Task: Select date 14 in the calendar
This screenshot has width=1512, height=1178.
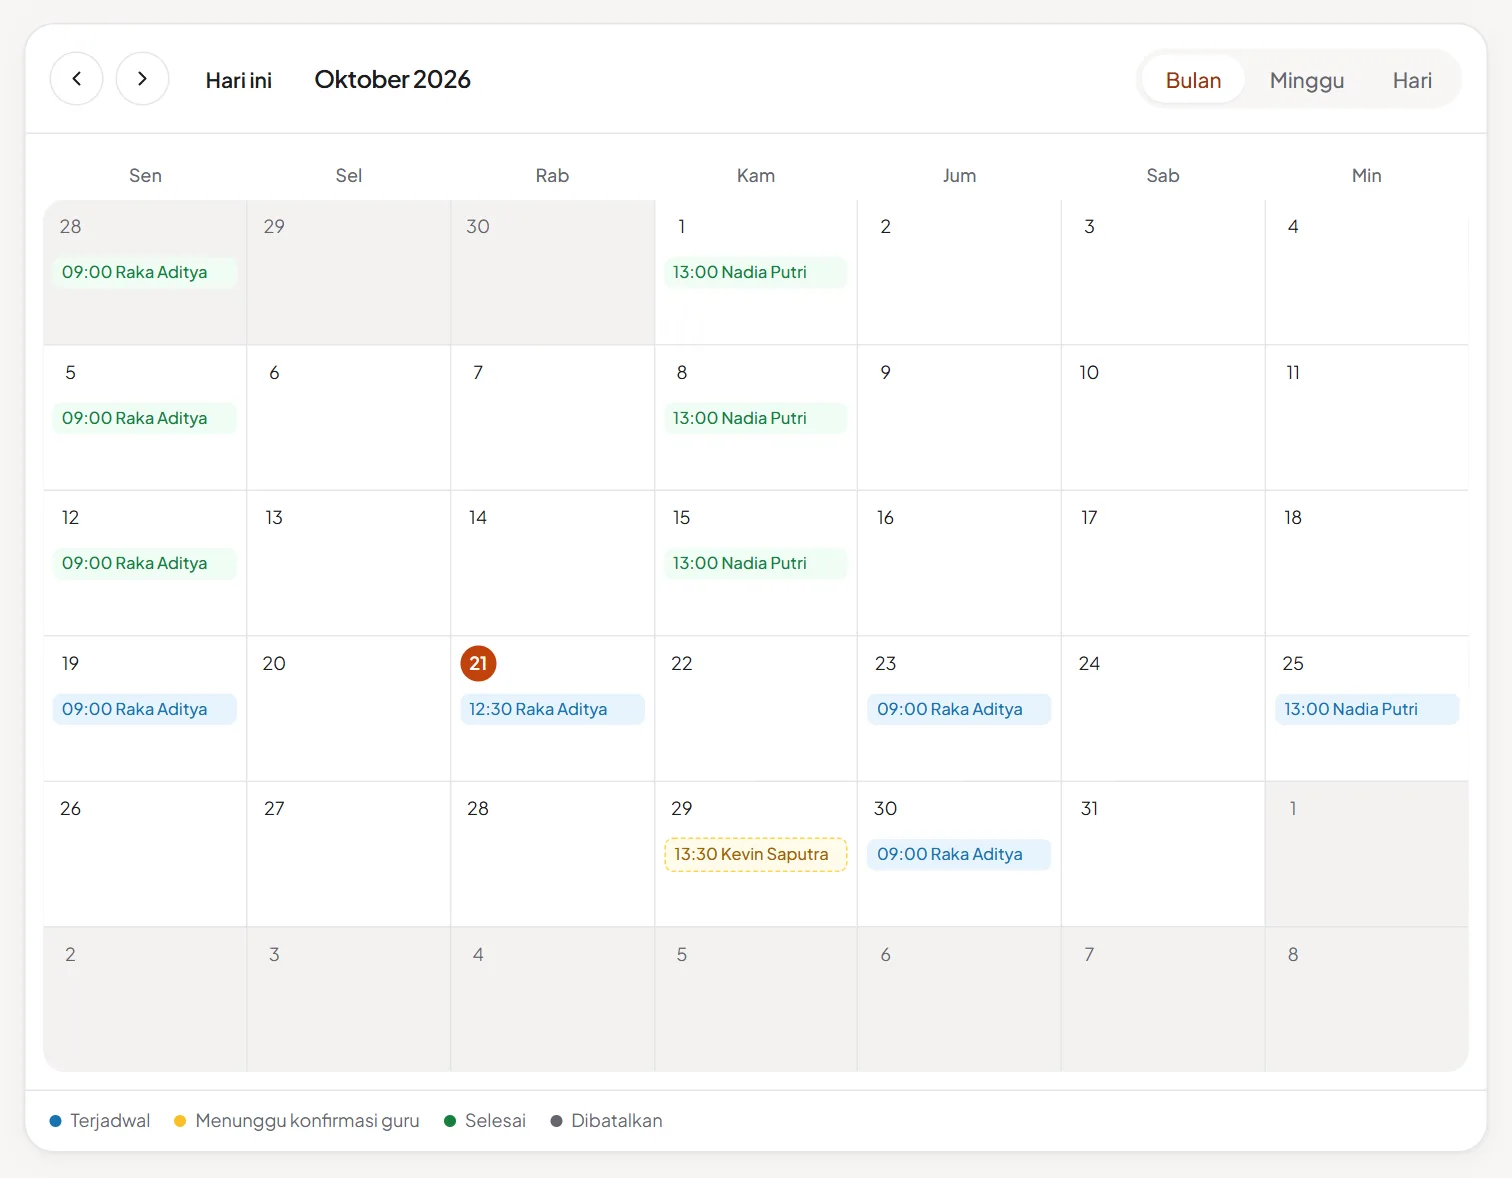Action: (478, 517)
